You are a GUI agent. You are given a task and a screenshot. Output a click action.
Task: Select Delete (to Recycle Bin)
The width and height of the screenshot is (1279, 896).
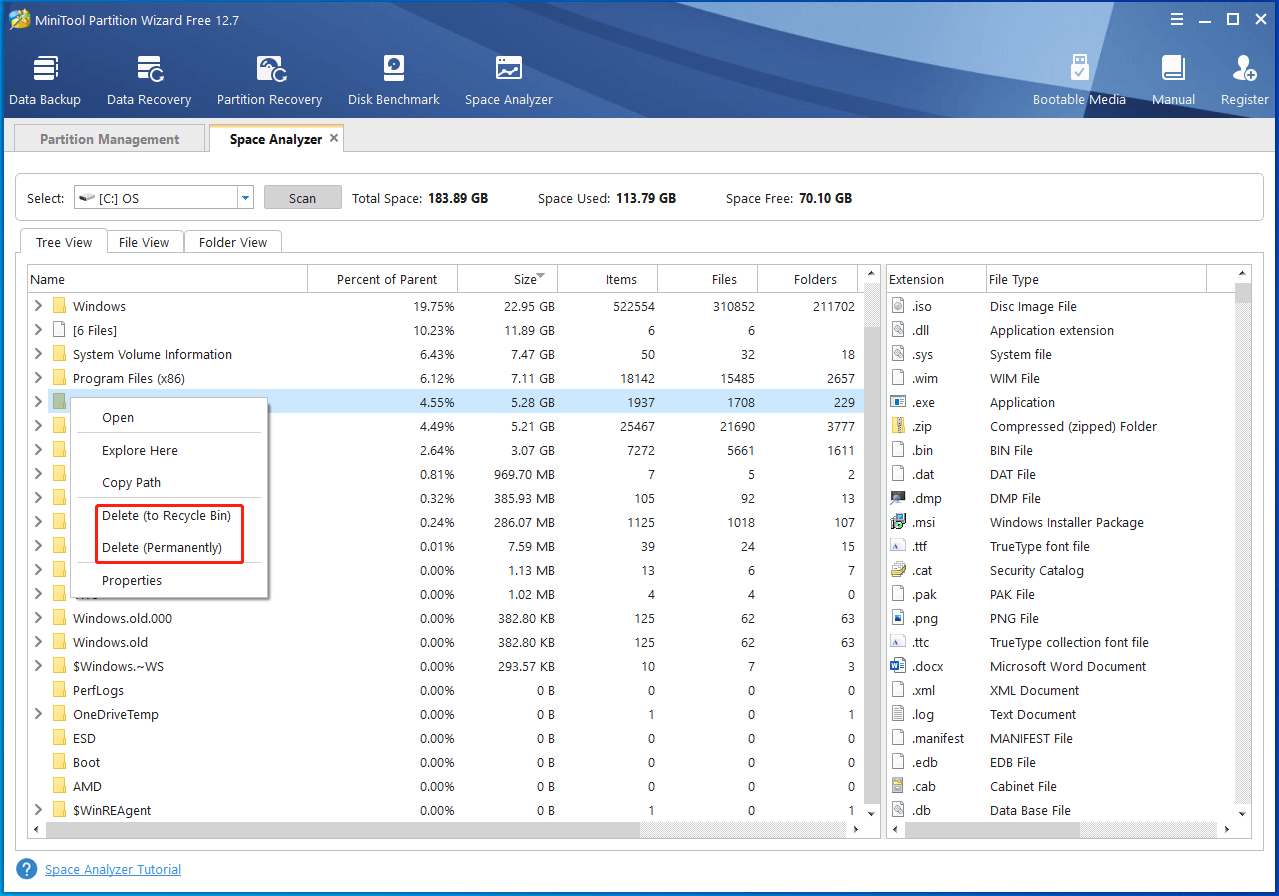click(168, 516)
